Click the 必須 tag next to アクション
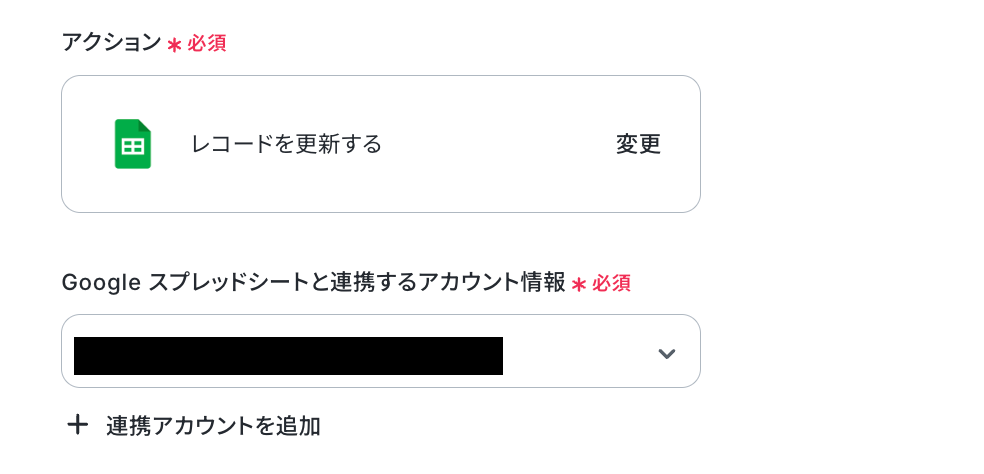 click(x=207, y=44)
